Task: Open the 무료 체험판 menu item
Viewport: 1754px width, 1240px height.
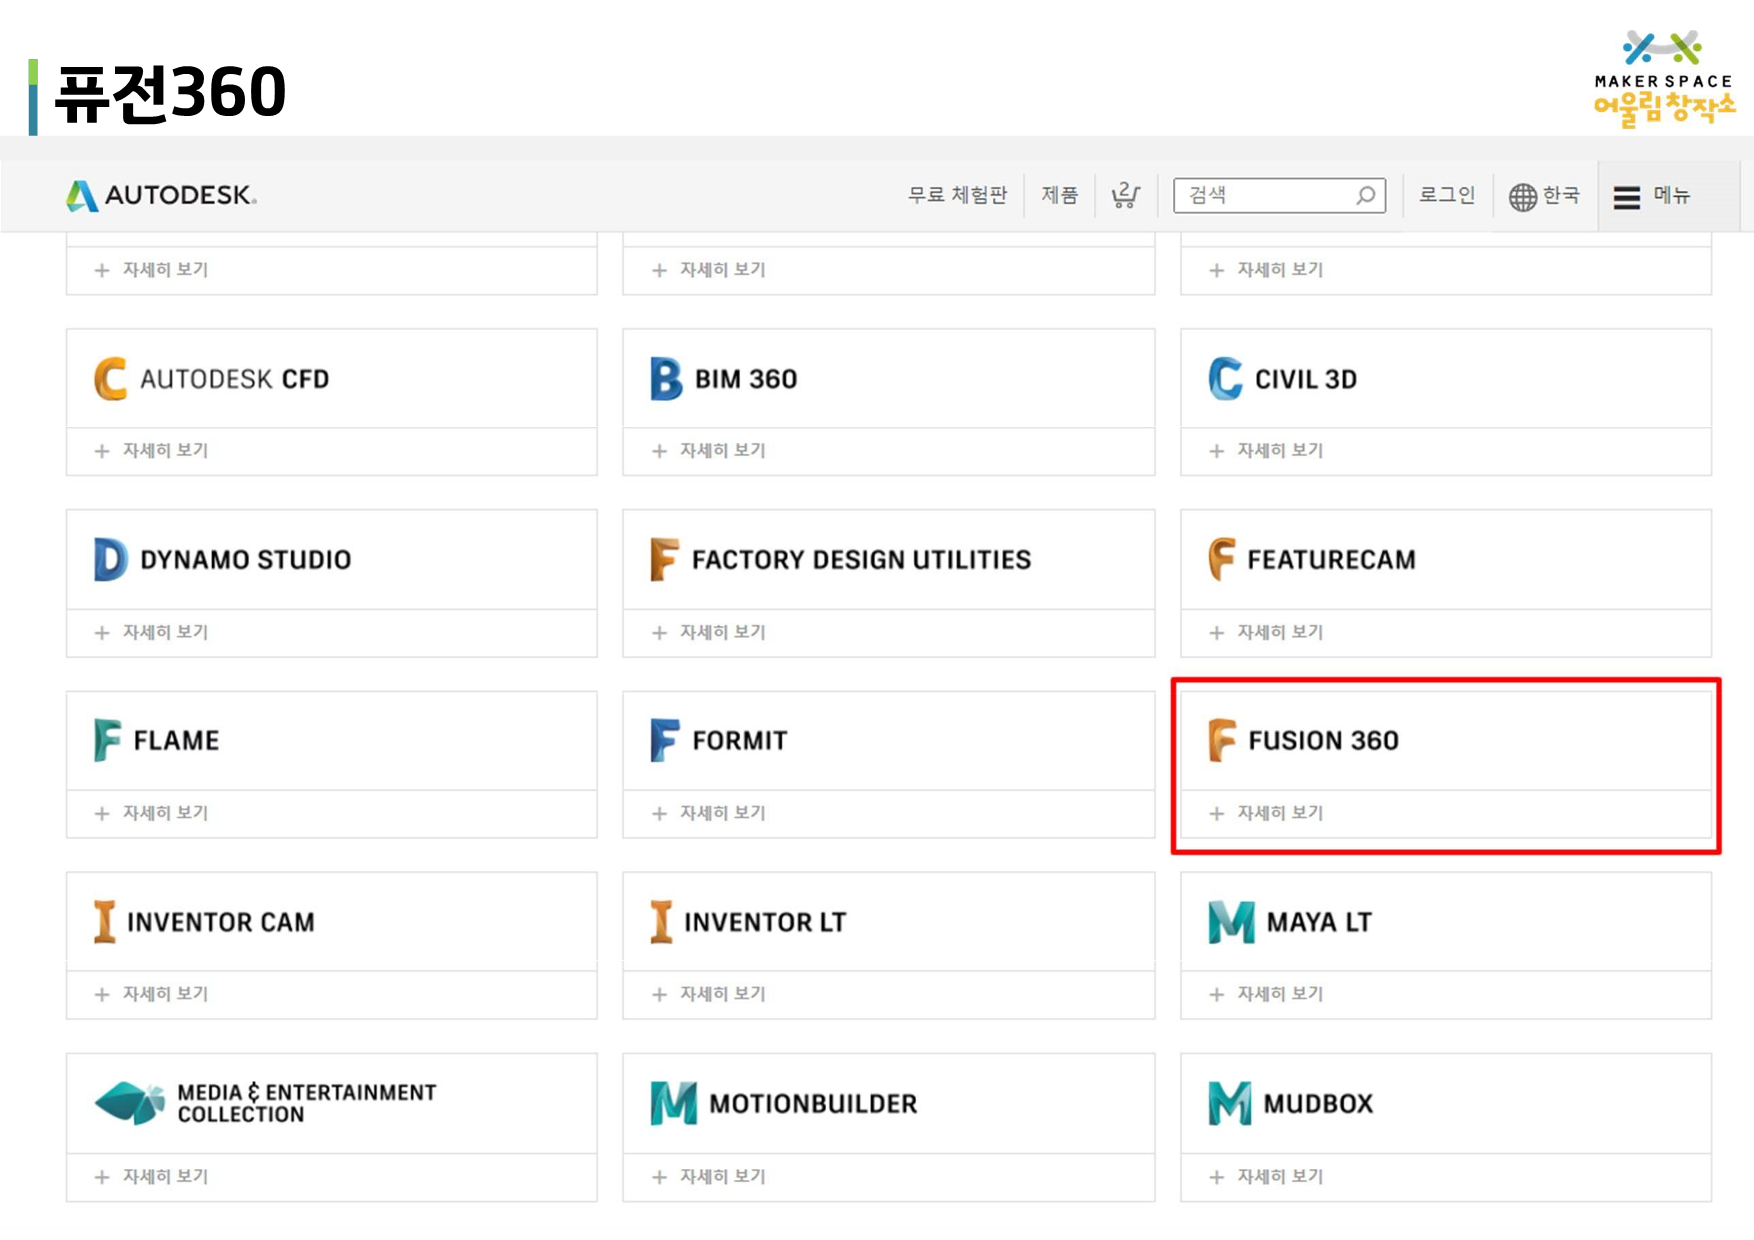Action: [x=957, y=195]
